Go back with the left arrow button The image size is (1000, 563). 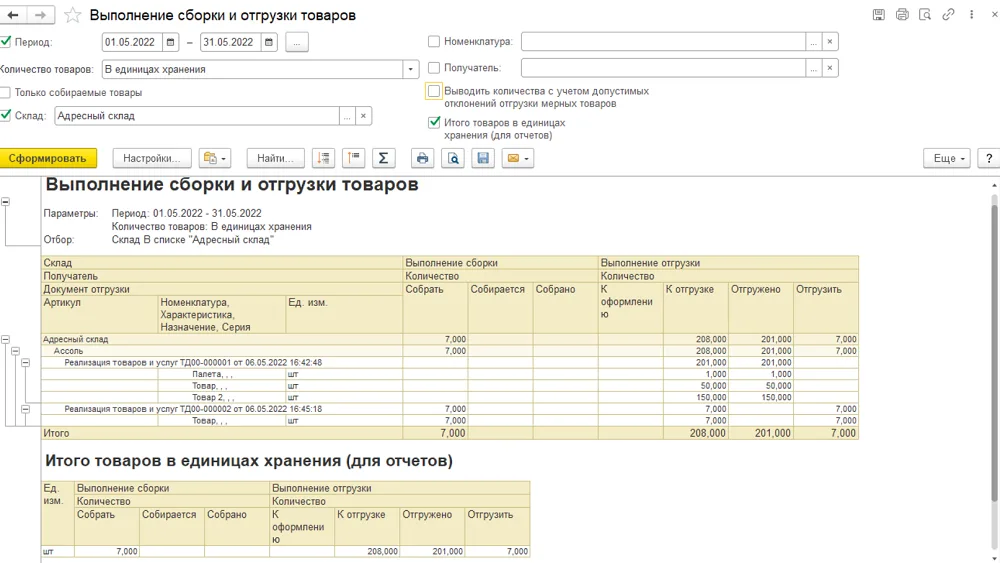(13, 15)
